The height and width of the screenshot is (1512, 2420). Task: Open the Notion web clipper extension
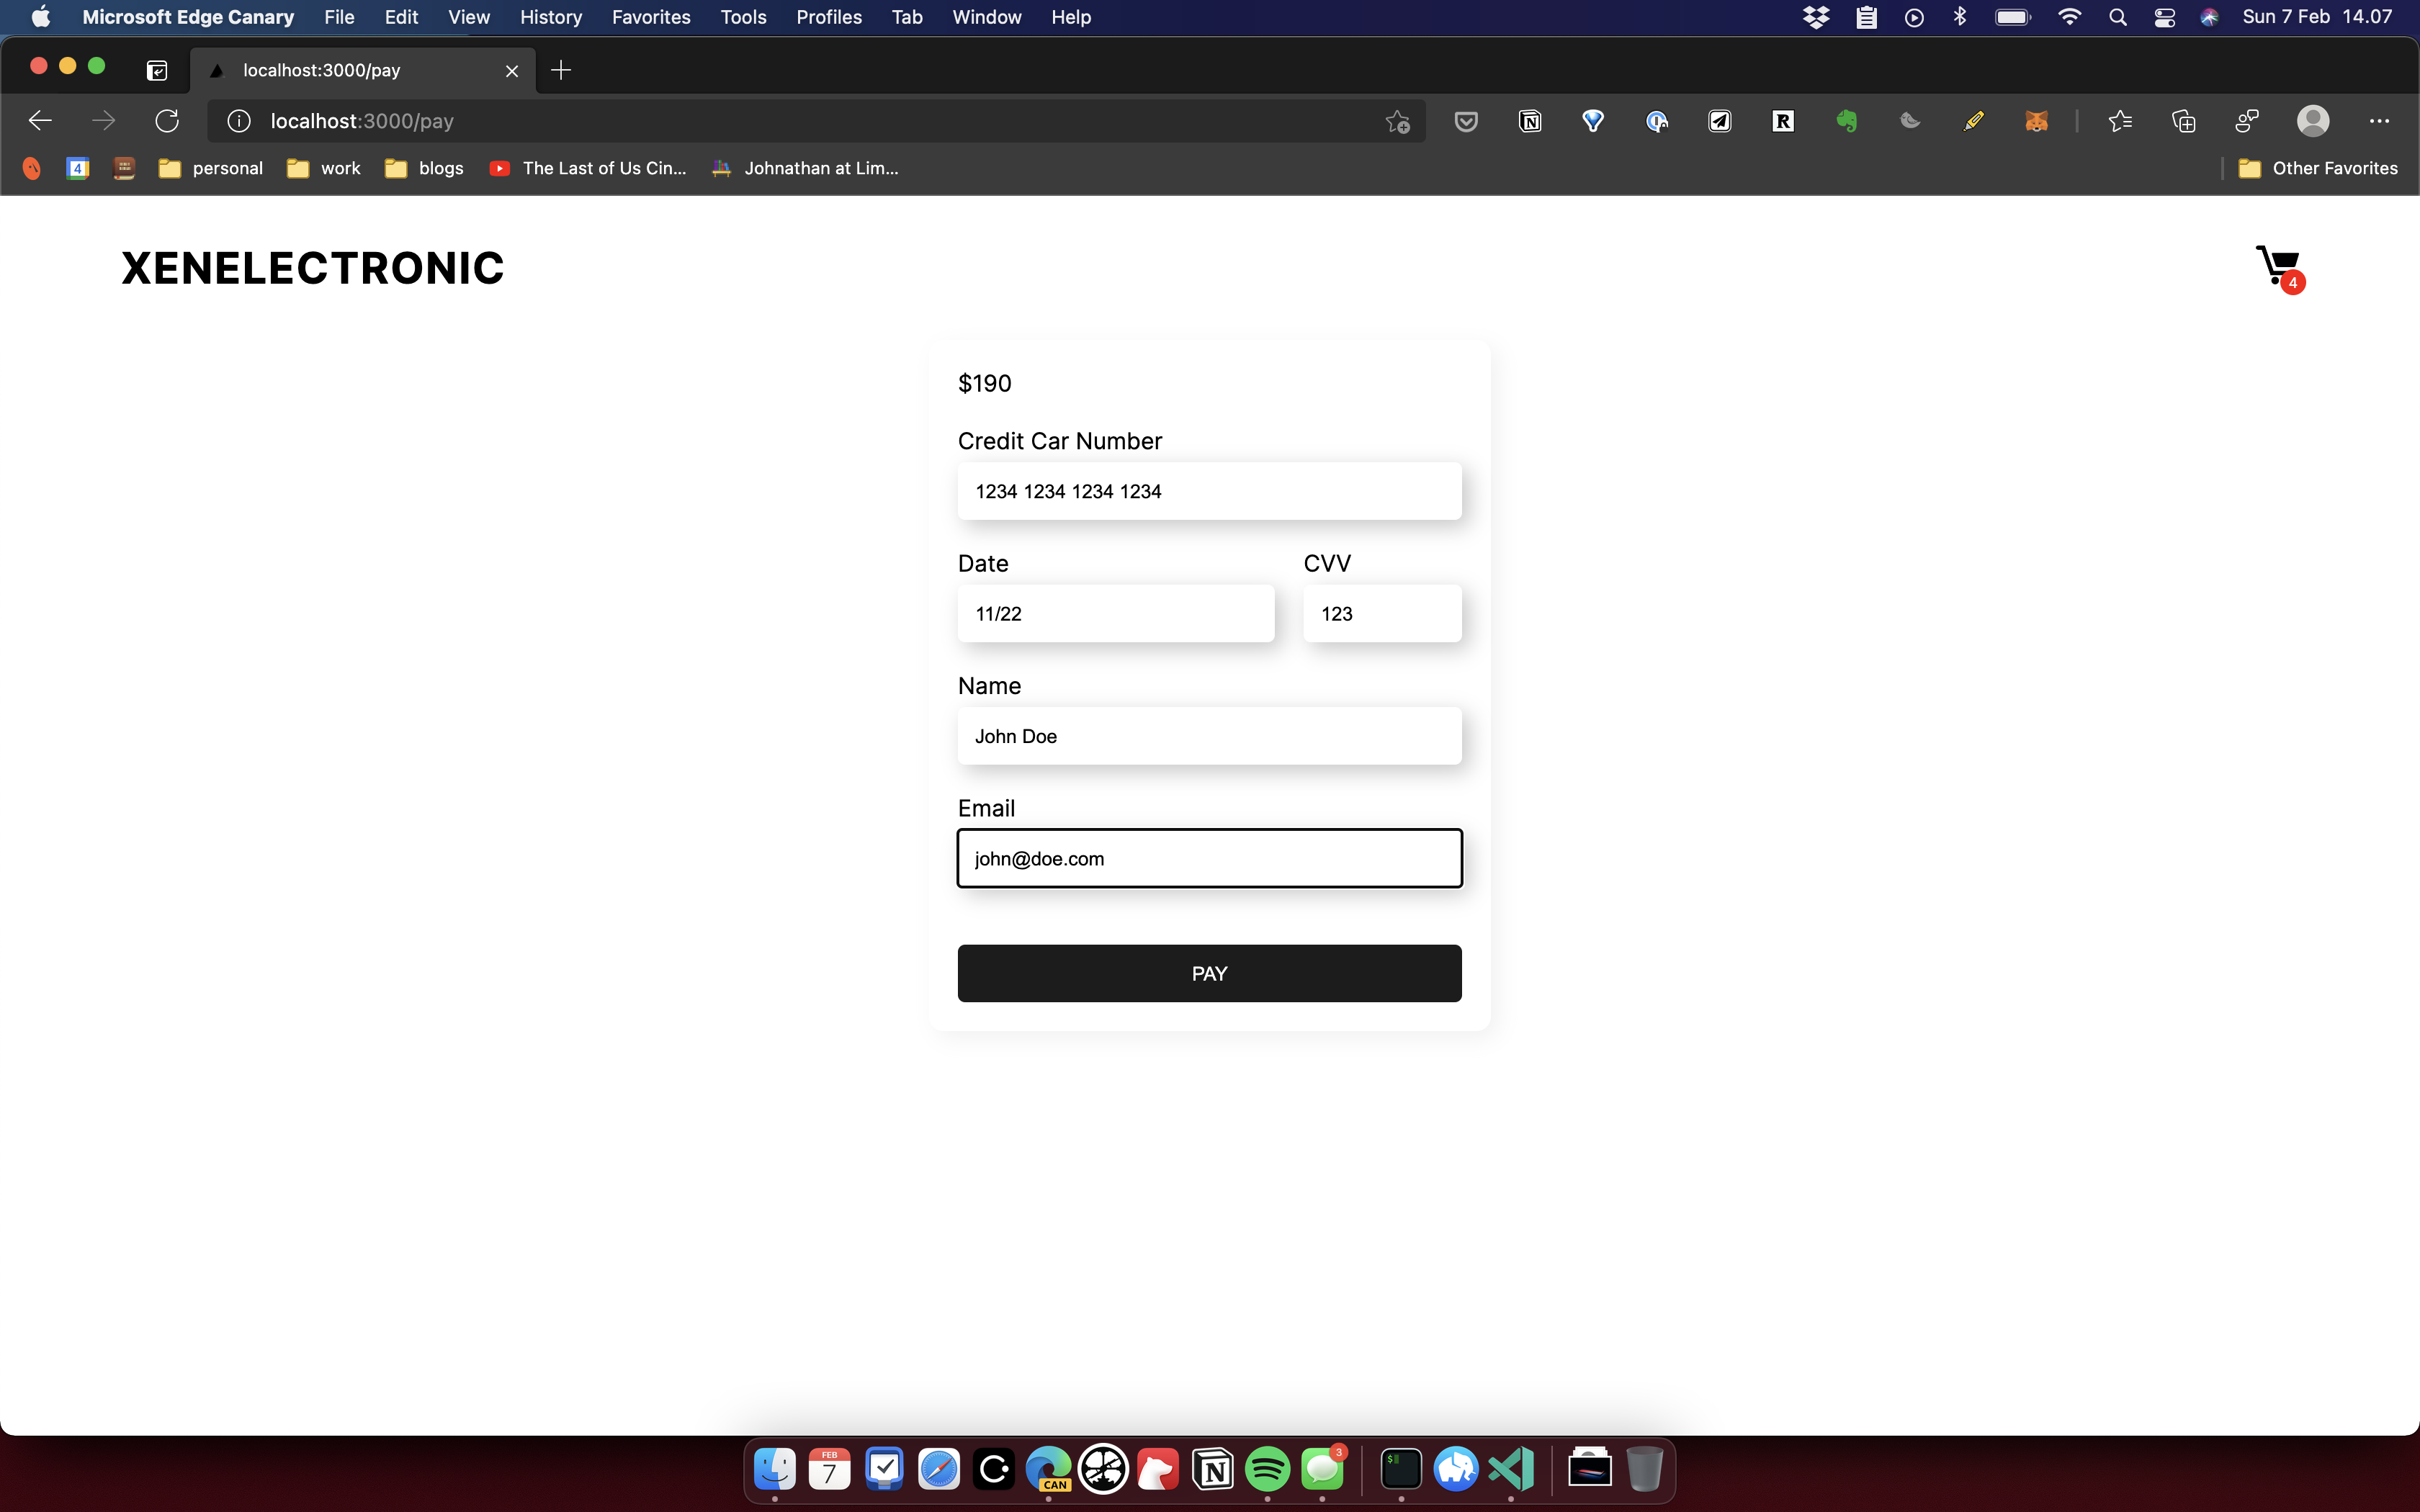click(x=1529, y=121)
